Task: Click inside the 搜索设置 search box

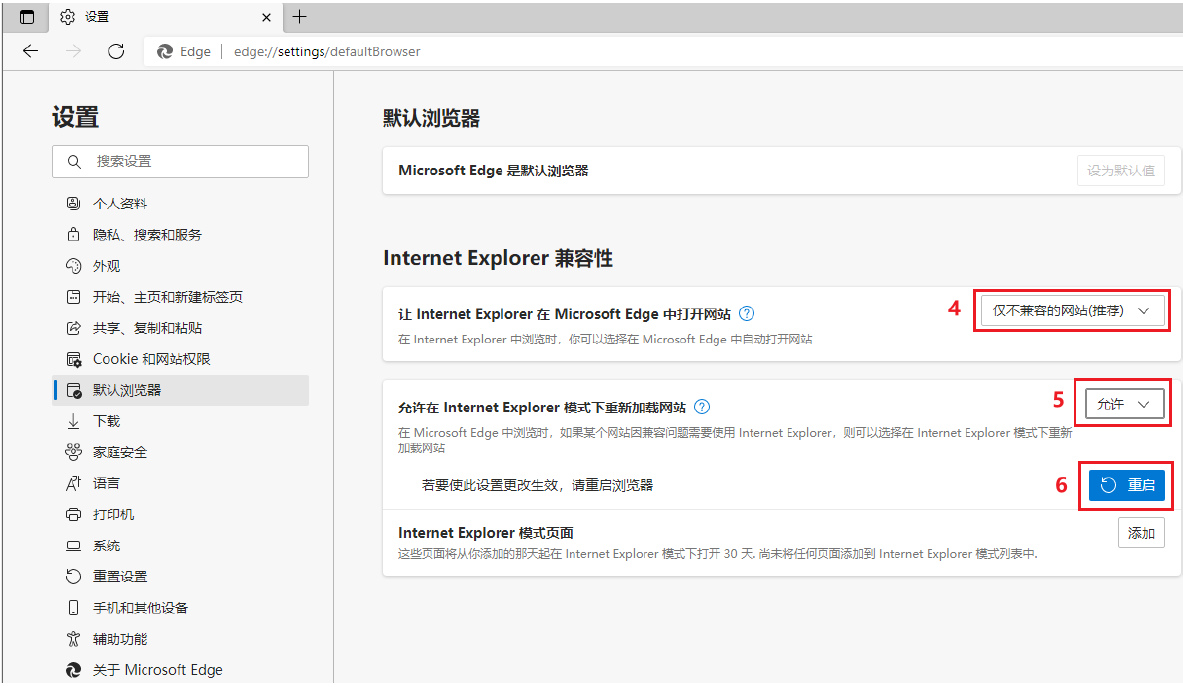Action: point(180,161)
